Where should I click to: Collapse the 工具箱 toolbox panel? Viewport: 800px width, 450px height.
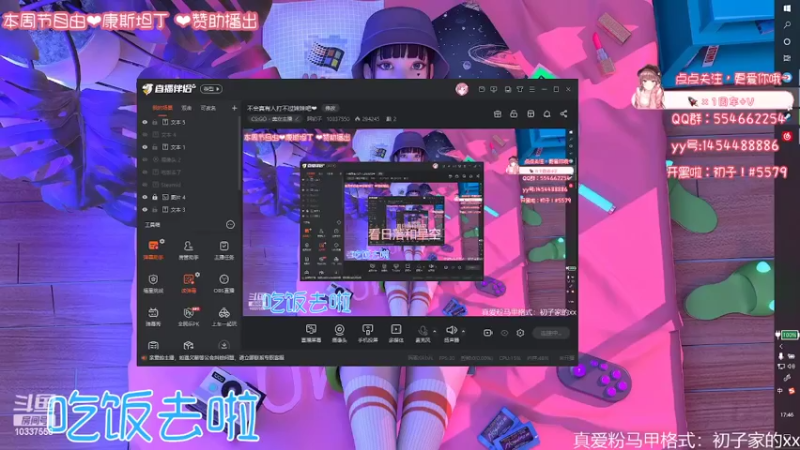(230, 224)
